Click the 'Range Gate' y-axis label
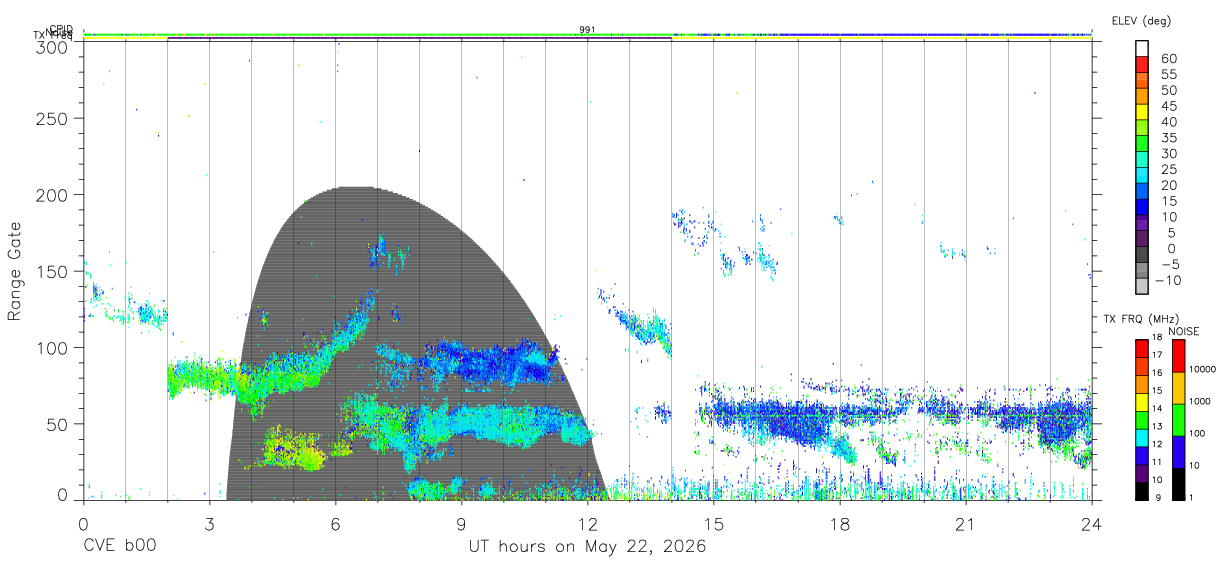The height and width of the screenshot is (567, 1228). (15, 271)
